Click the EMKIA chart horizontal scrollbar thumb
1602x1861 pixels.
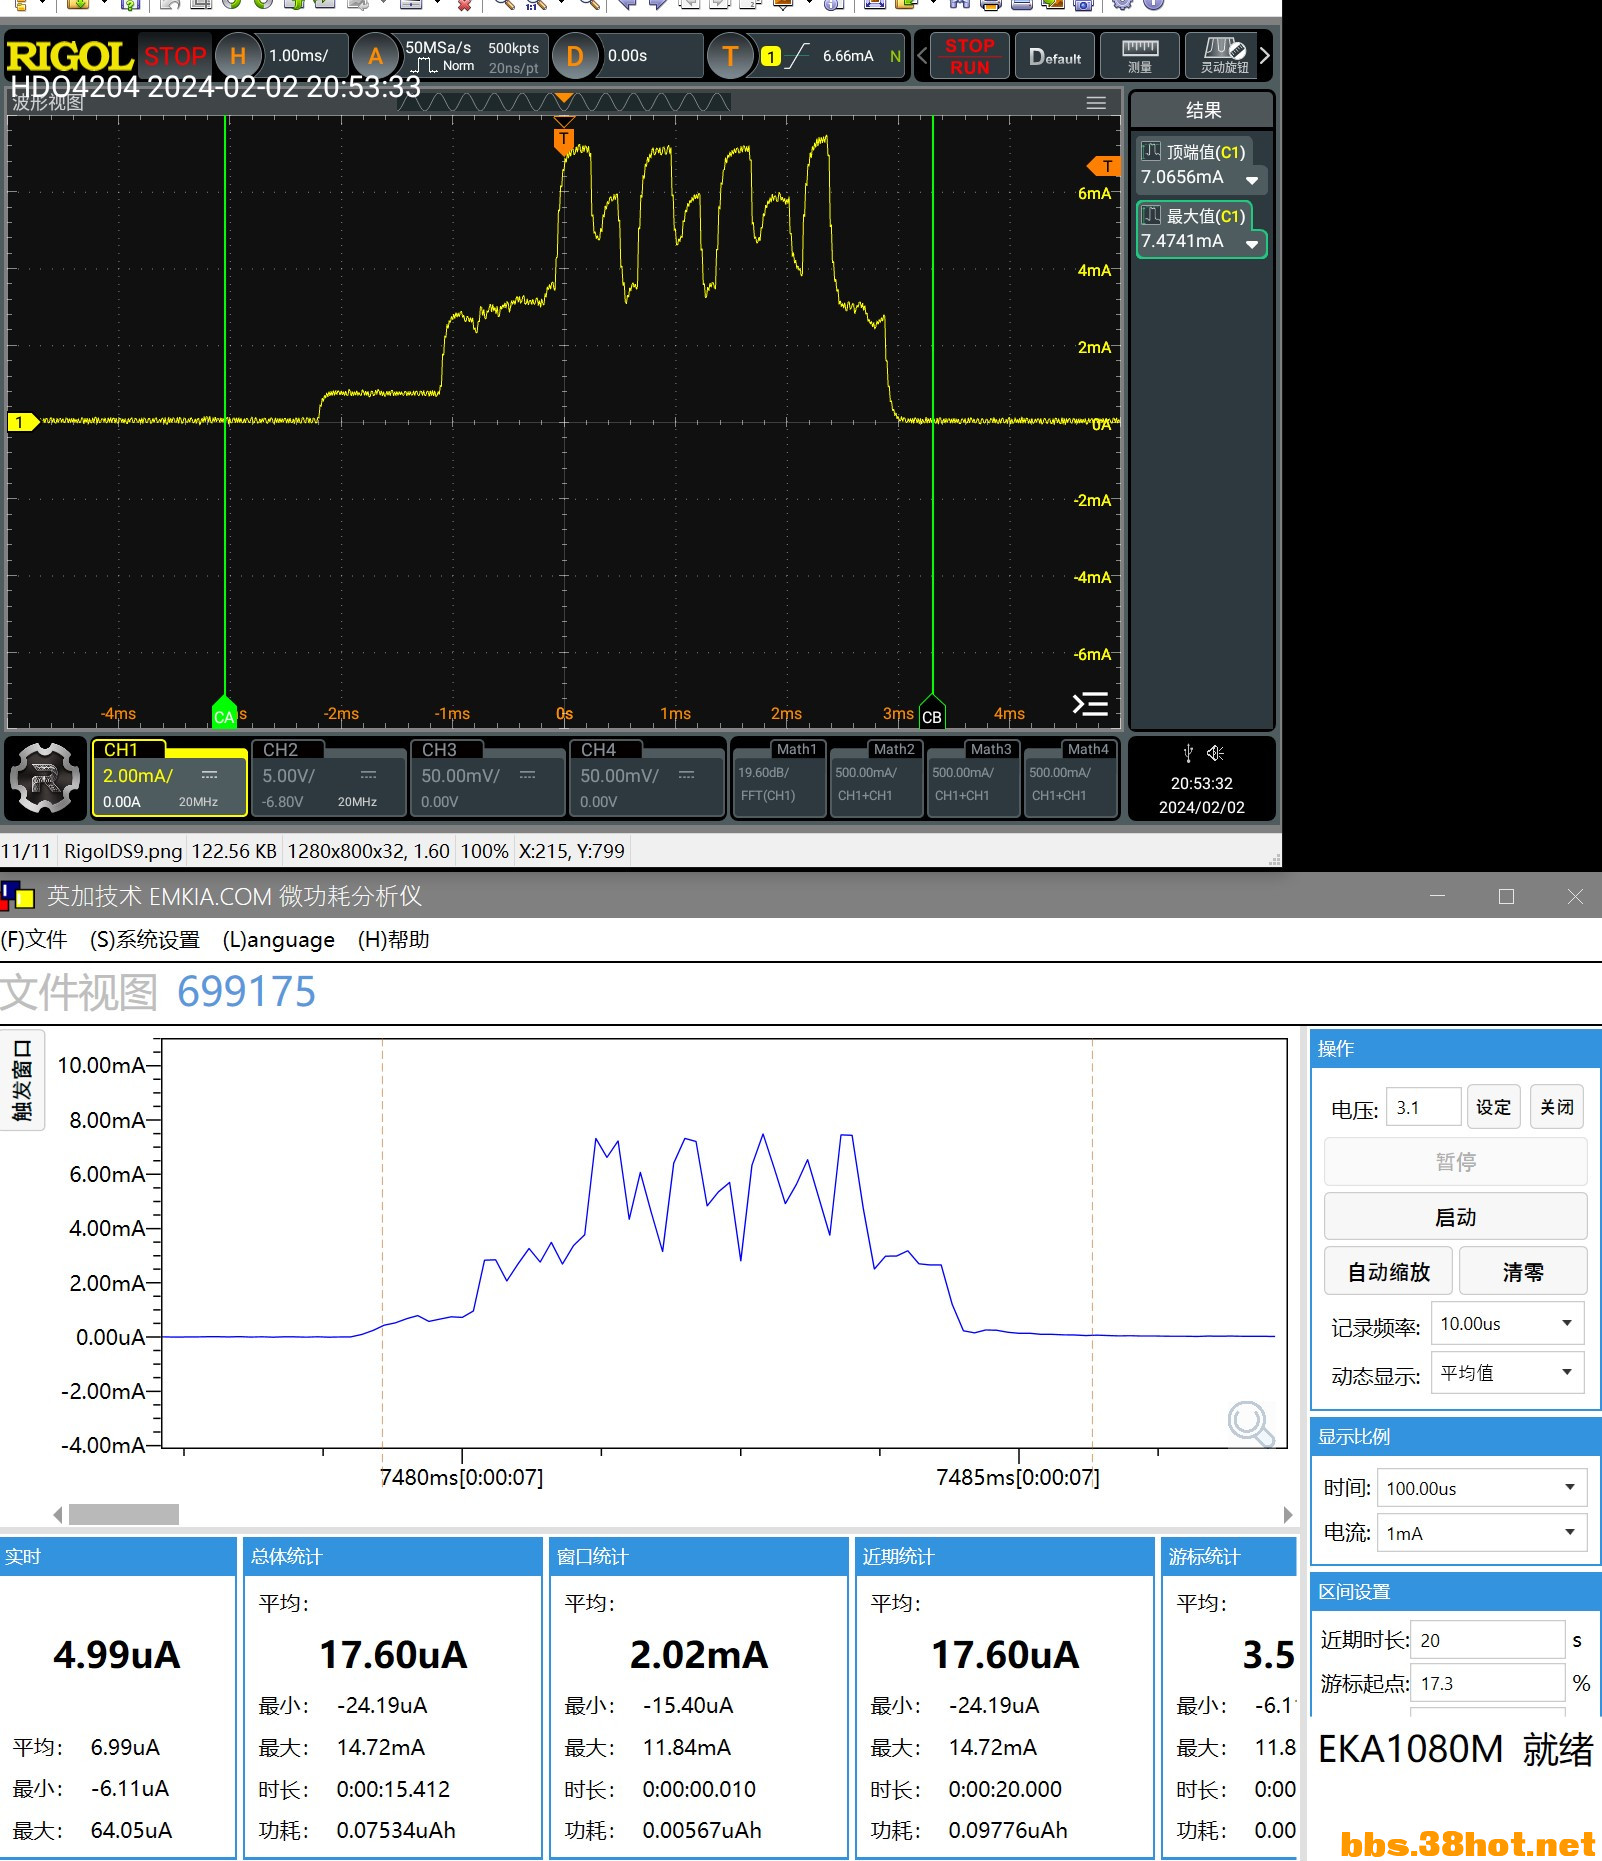(124, 1514)
